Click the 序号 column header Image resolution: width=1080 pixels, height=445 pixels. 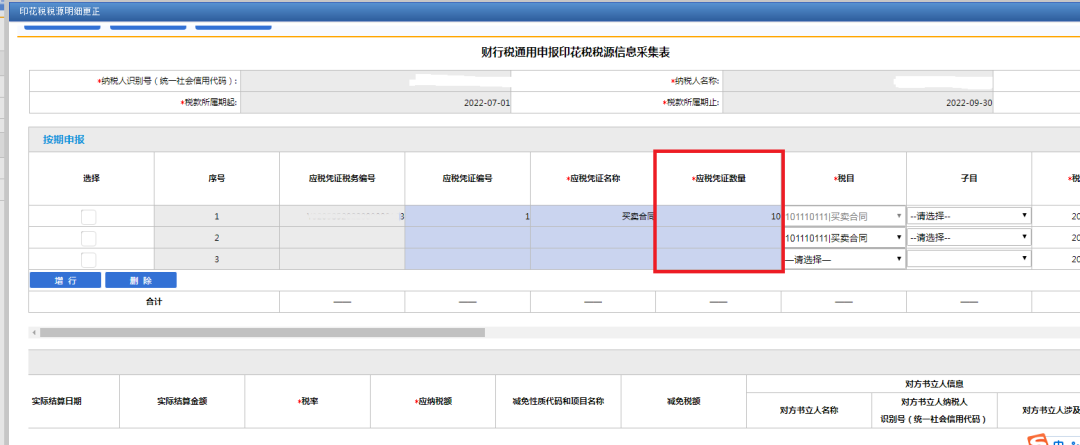pos(217,178)
